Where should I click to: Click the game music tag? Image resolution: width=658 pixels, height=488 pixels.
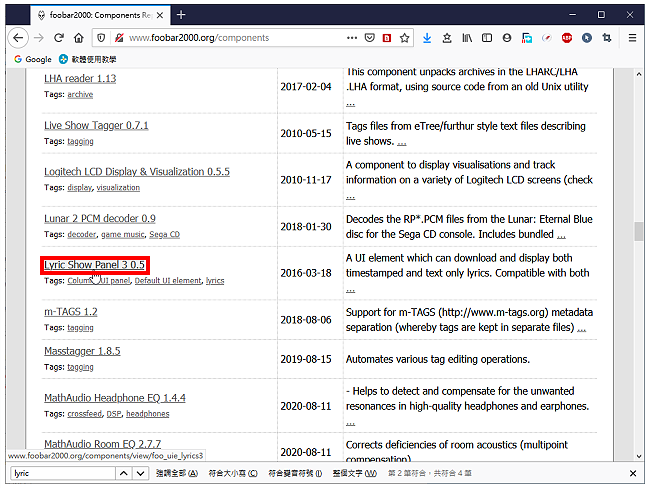point(123,235)
